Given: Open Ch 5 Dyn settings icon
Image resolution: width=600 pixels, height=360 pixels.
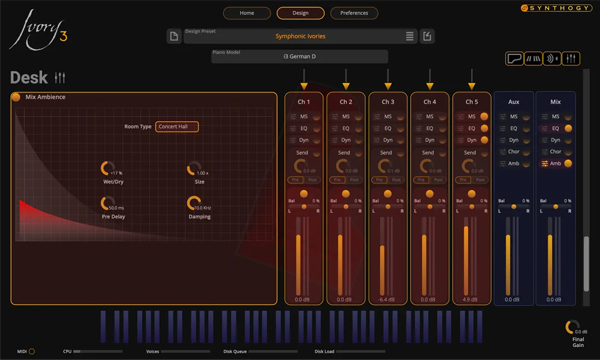Looking at the screenshot, I should pos(461,140).
